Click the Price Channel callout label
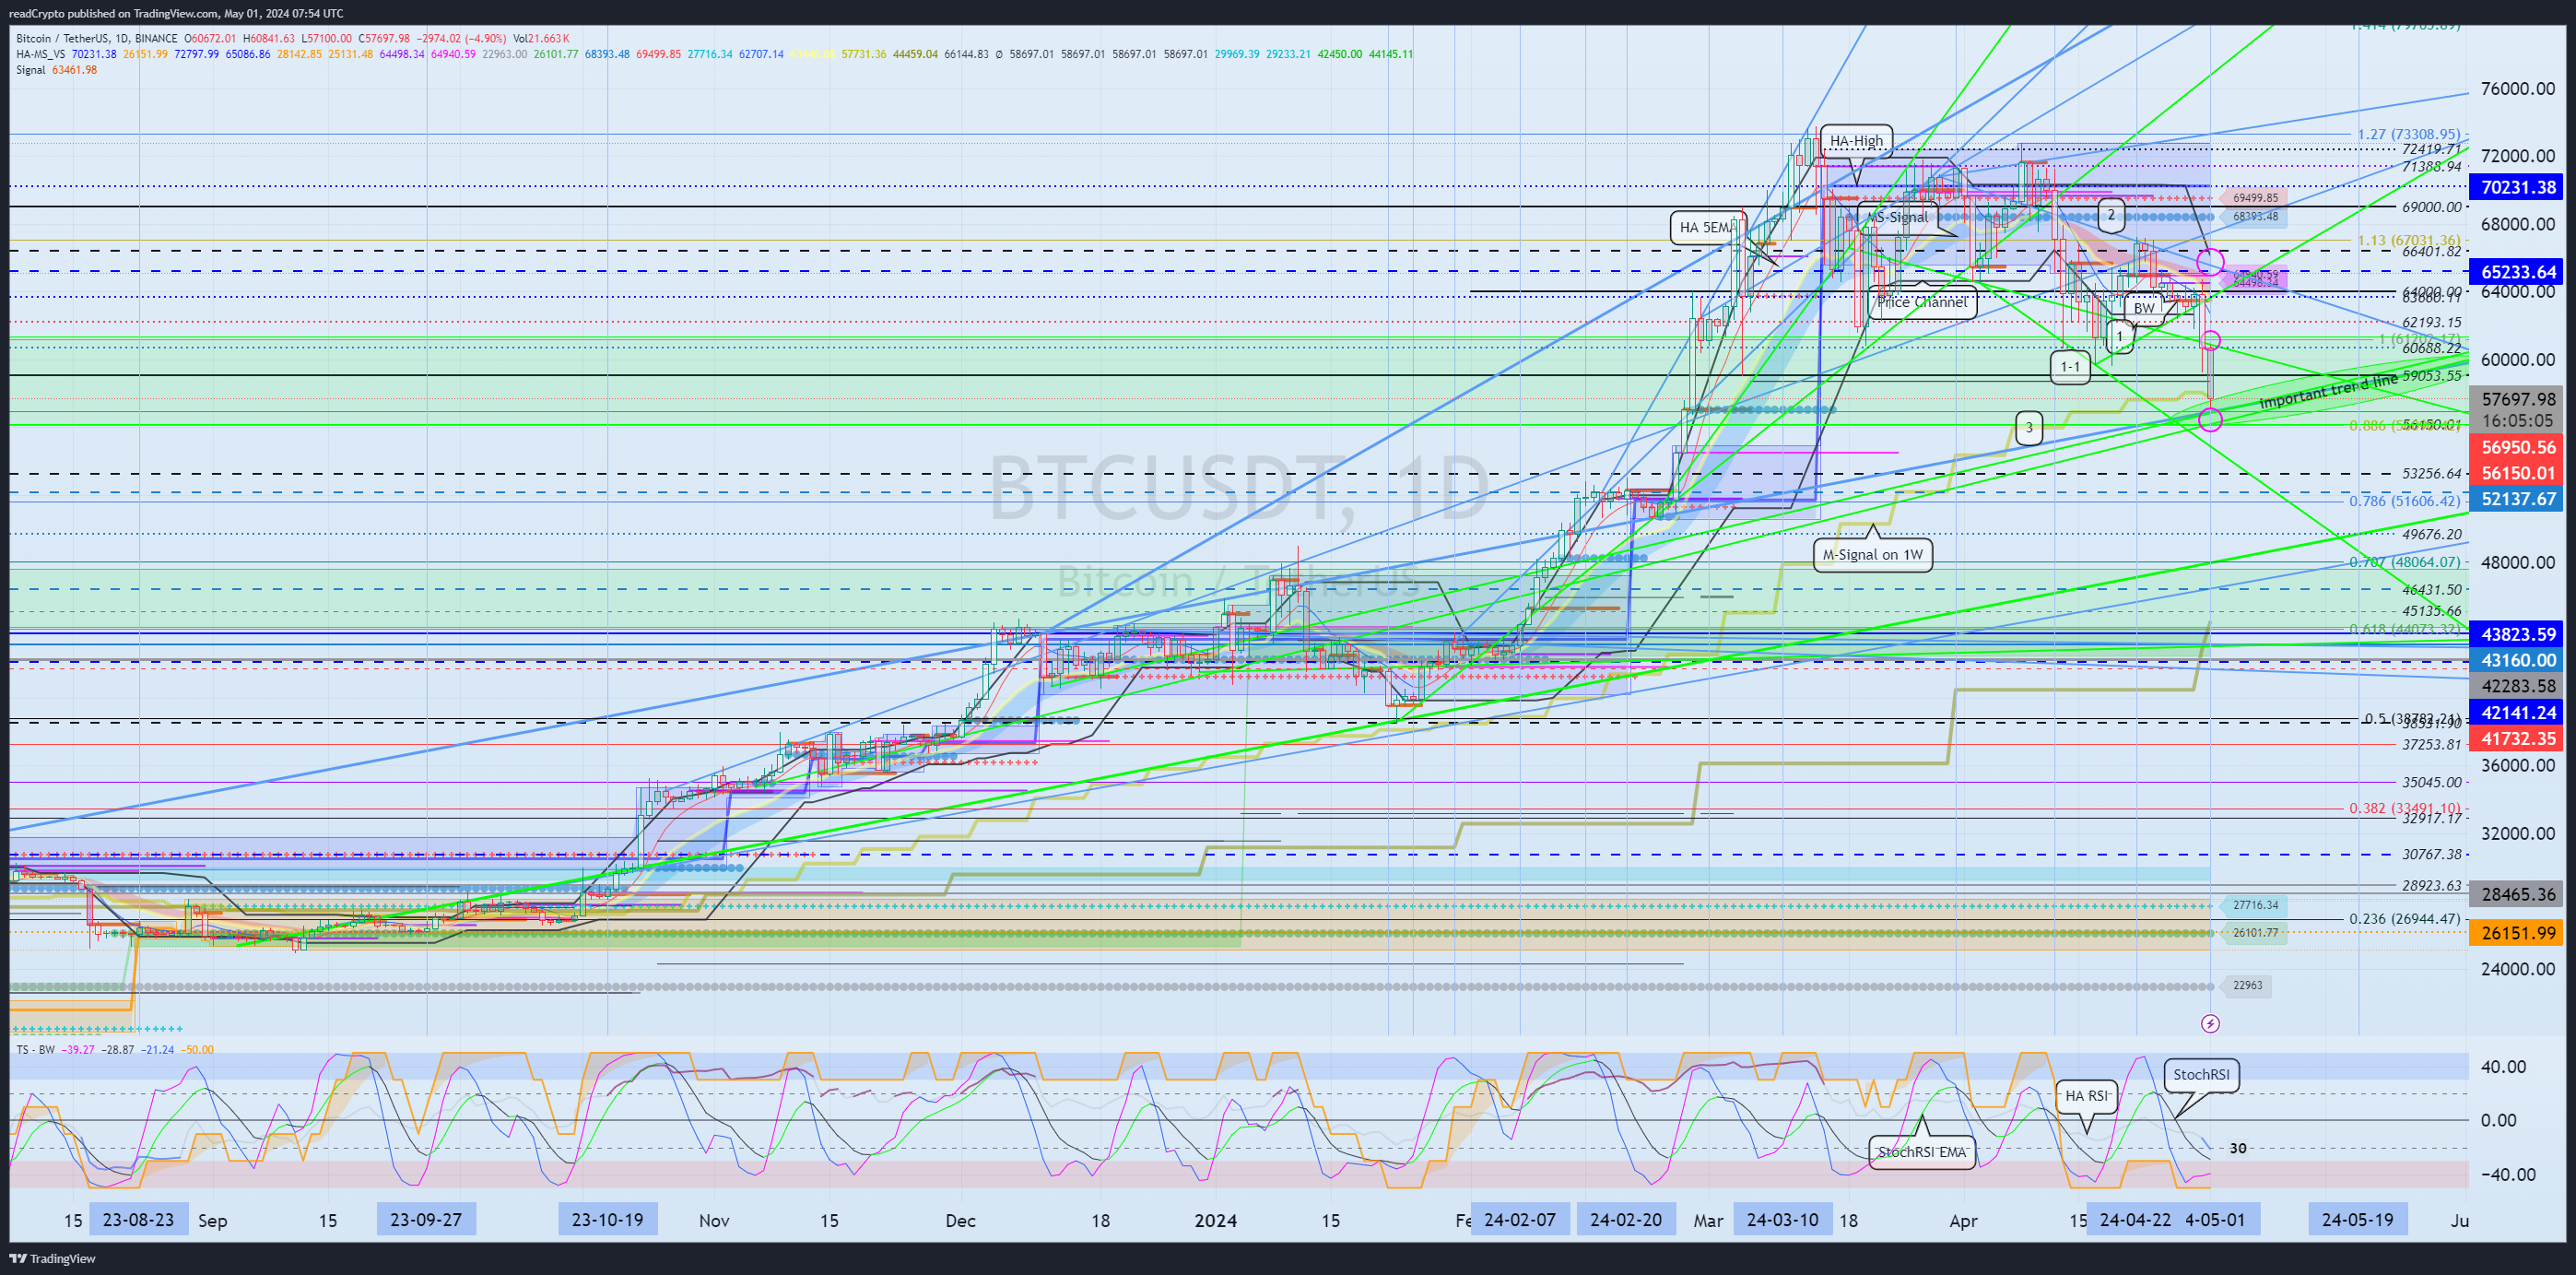This screenshot has height=1275, width=2576. (1921, 302)
